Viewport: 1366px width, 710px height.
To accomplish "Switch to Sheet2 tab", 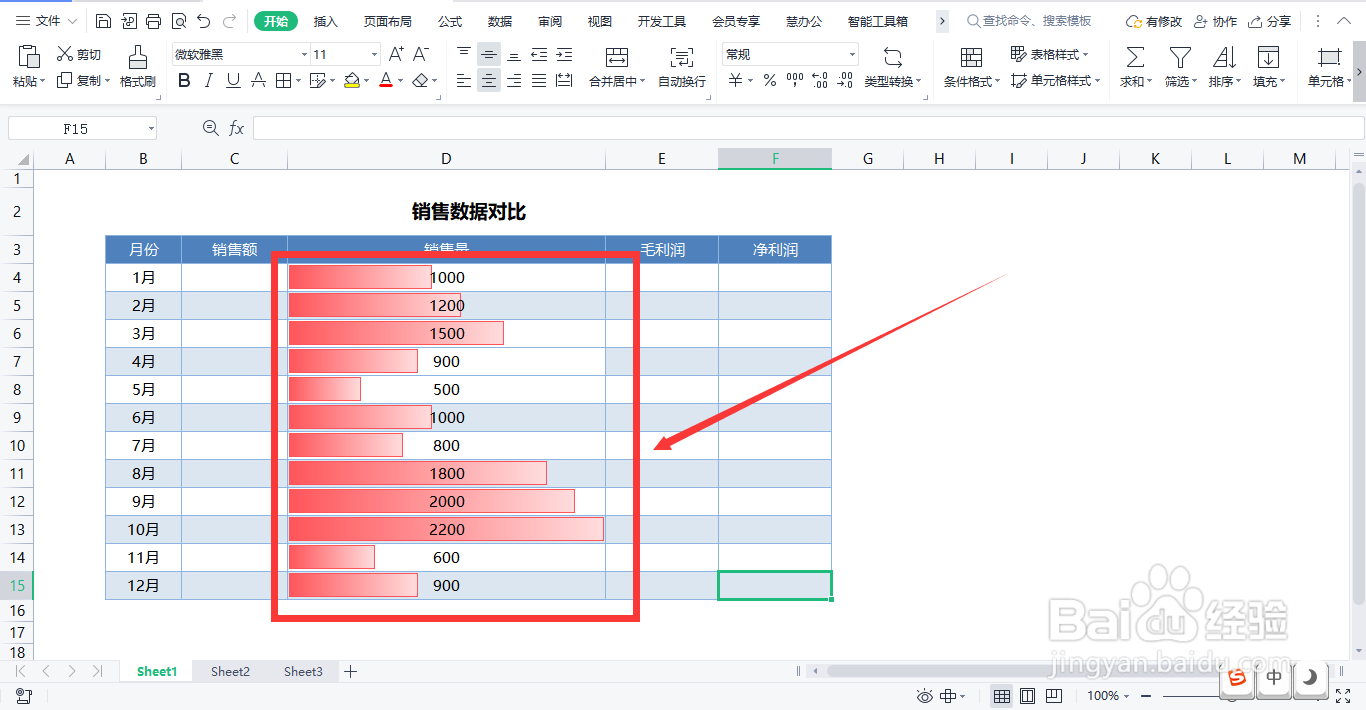I will (x=230, y=672).
